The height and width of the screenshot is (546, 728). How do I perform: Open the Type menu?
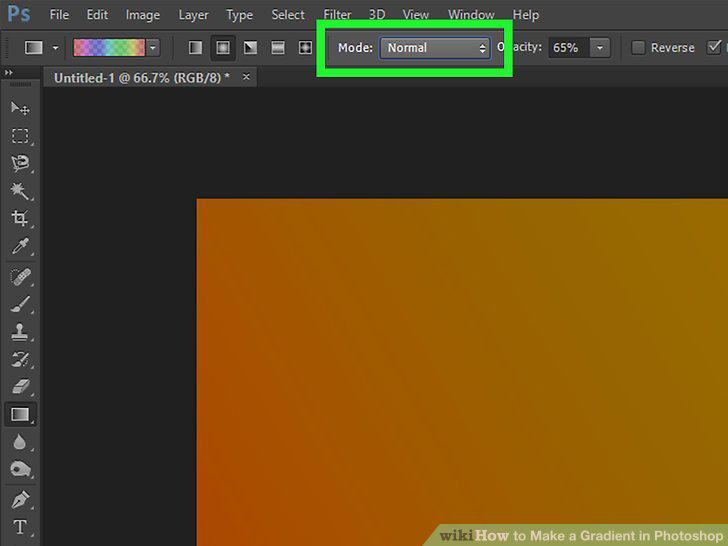click(240, 15)
